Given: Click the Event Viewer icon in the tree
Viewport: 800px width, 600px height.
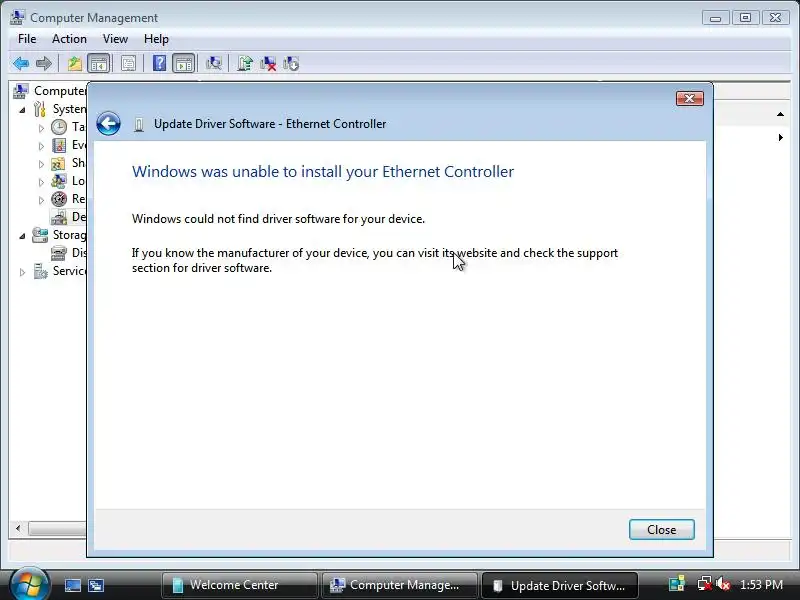Looking at the screenshot, I should [x=59, y=145].
